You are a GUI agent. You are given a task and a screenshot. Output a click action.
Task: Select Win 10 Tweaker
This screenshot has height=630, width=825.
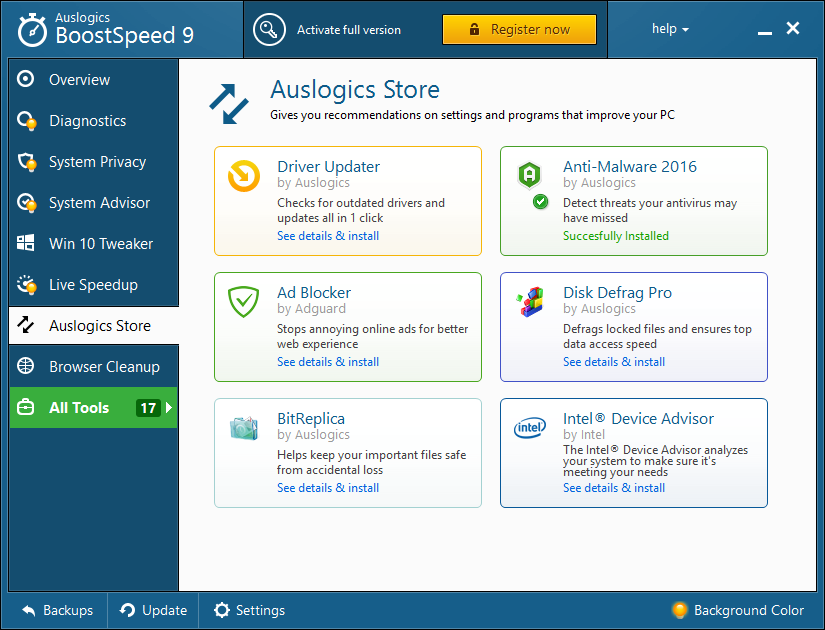pyautogui.click(x=94, y=244)
